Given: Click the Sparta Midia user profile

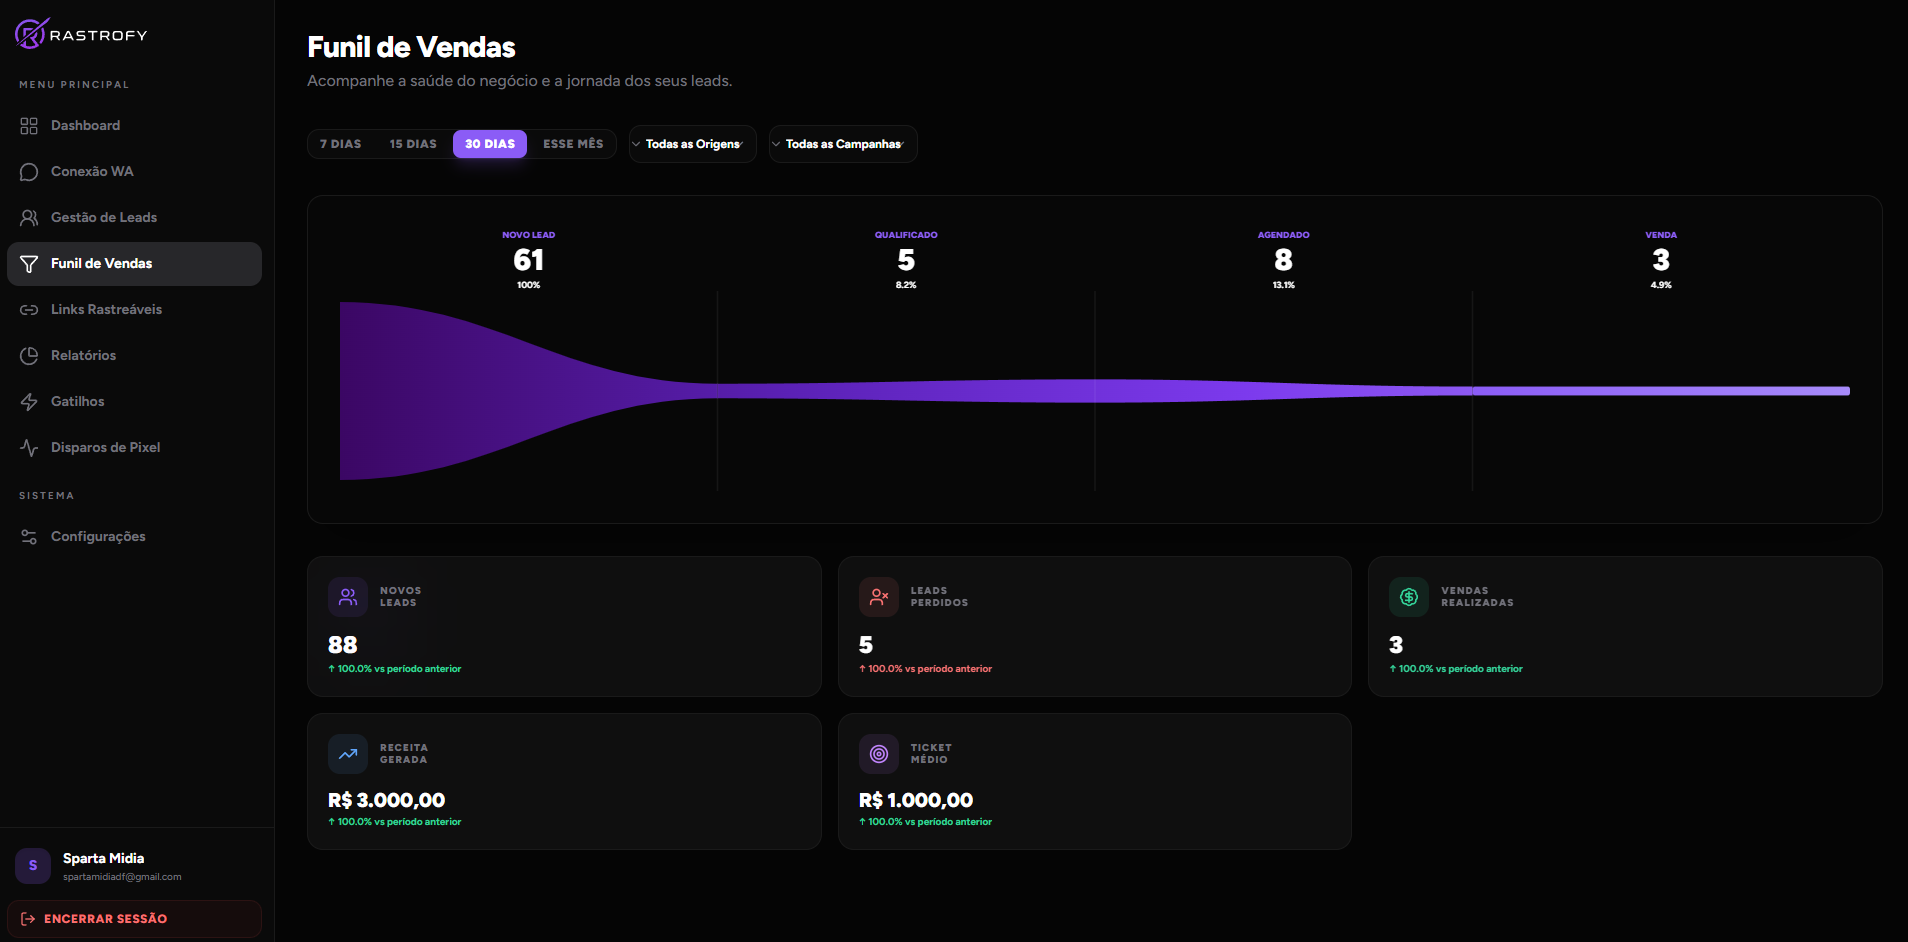Looking at the screenshot, I should (103, 866).
